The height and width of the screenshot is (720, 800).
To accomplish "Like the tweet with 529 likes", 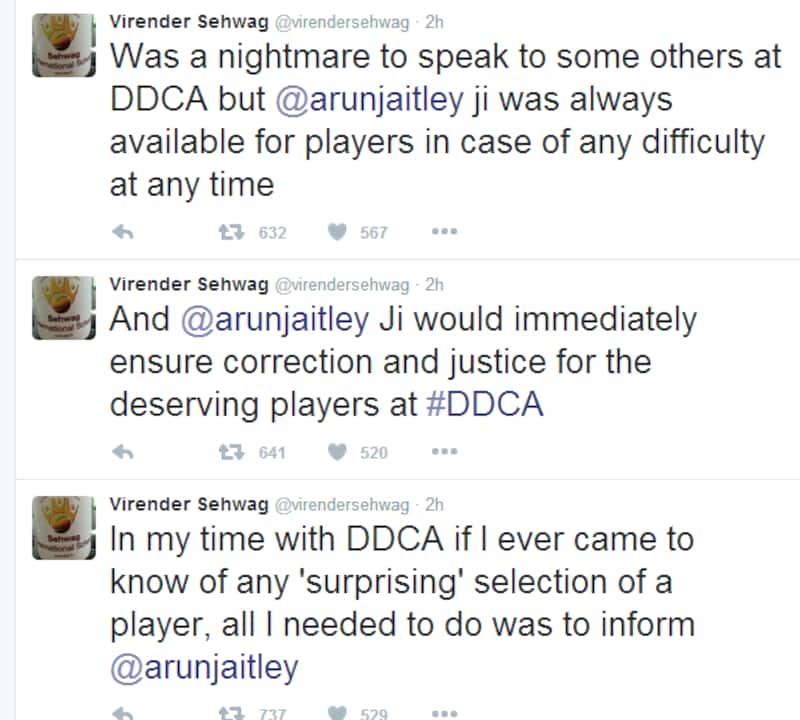I will point(337,713).
